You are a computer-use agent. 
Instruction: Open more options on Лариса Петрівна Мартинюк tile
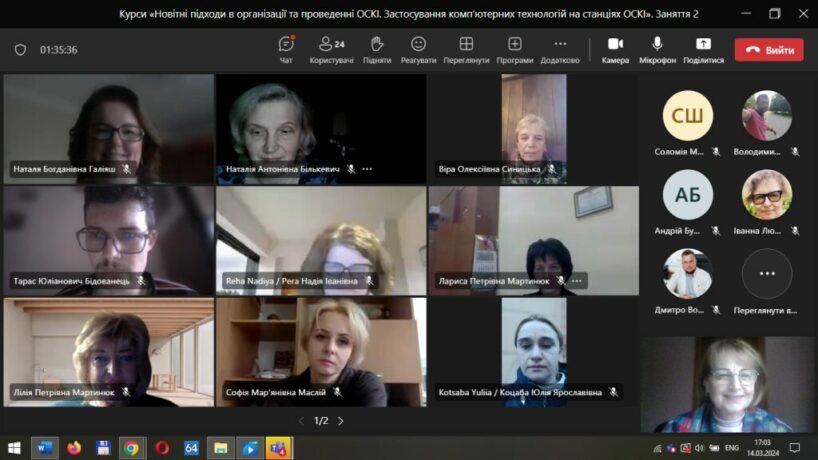click(x=577, y=281)
